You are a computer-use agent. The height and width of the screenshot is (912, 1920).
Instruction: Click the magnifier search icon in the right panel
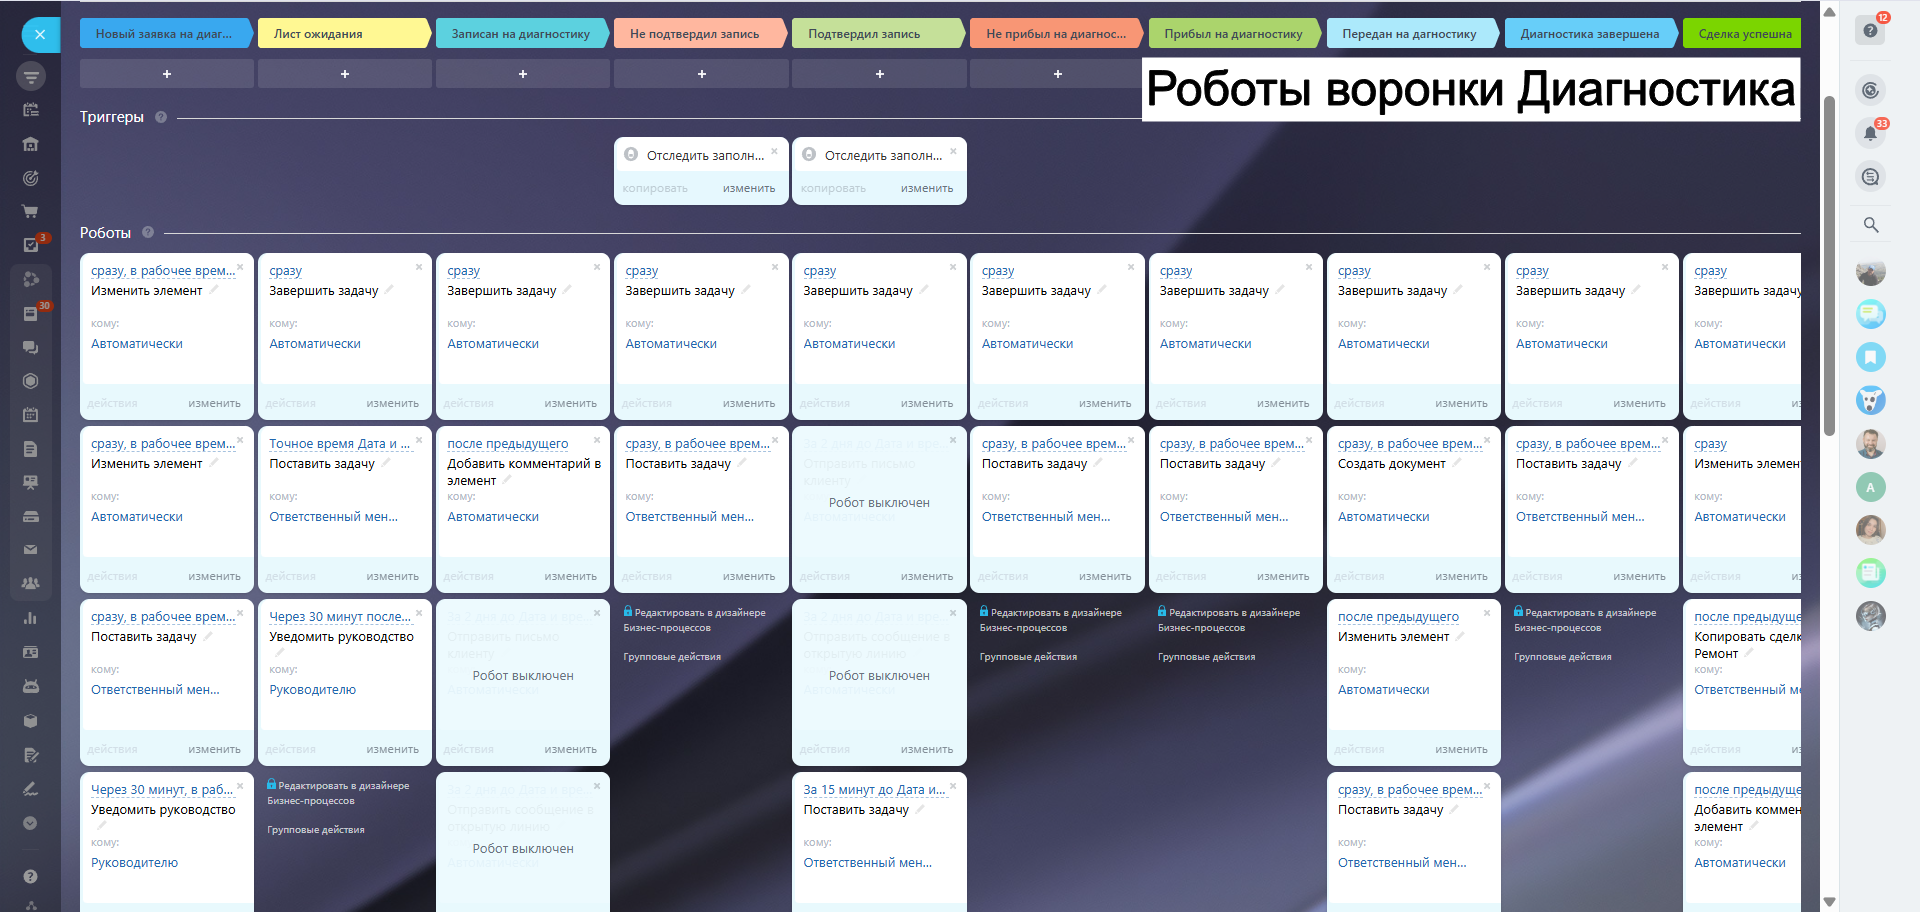pyautogui.click(x=1871, y=225)
